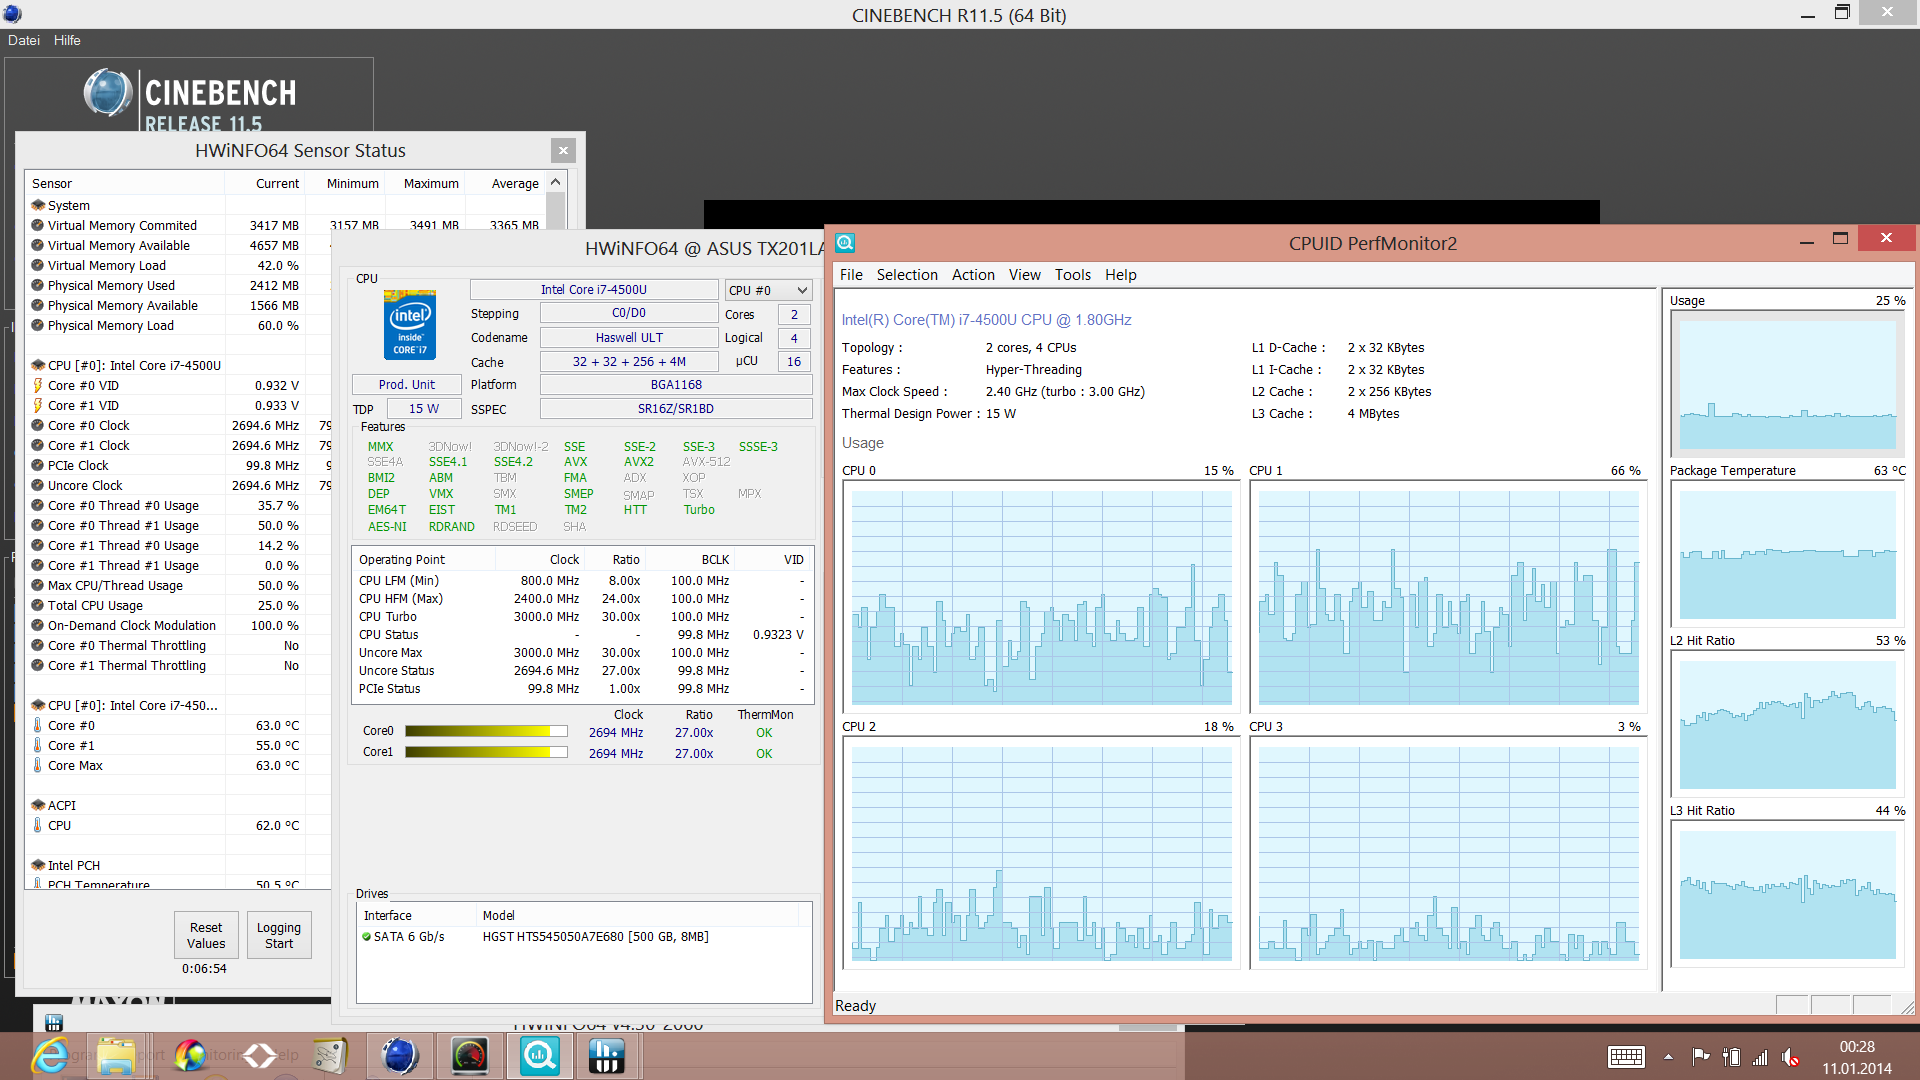Open the CPUID PerfMonitor taskbar icon
Screen dimensions: 1920x1080
540,1056
